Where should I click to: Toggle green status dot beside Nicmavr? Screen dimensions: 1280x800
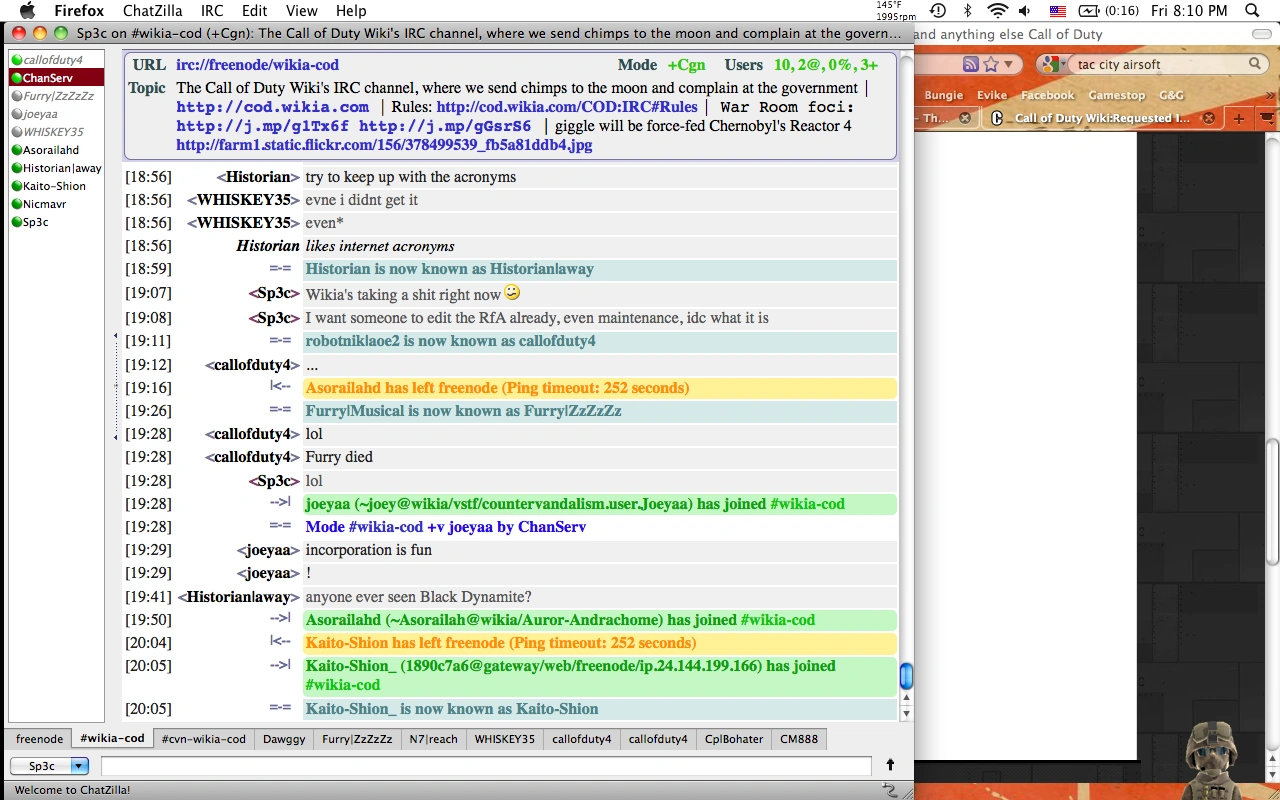(16, 204)
